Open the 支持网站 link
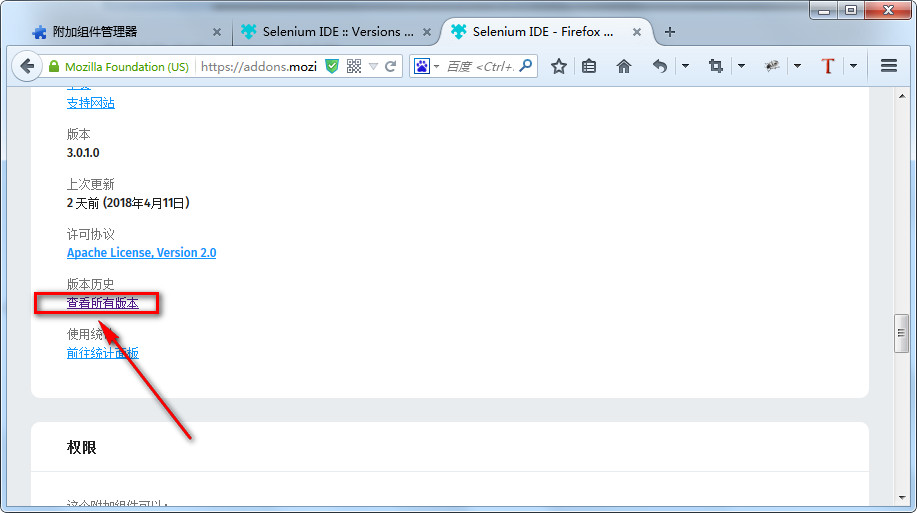Image resolution: width=917 pixels, height=513 pixels. pos(91,103)
